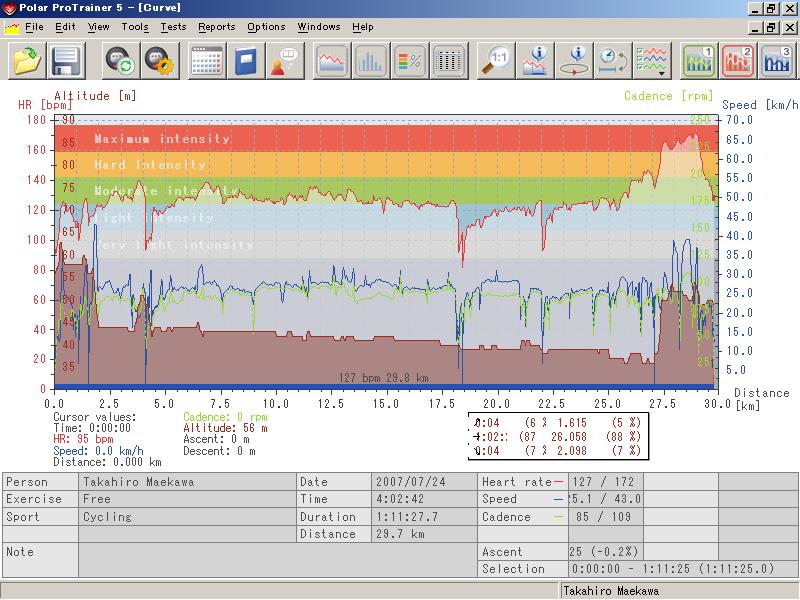Switch to the bar histogram view icon
Screen dimensions: 800x600
[371, 61]
